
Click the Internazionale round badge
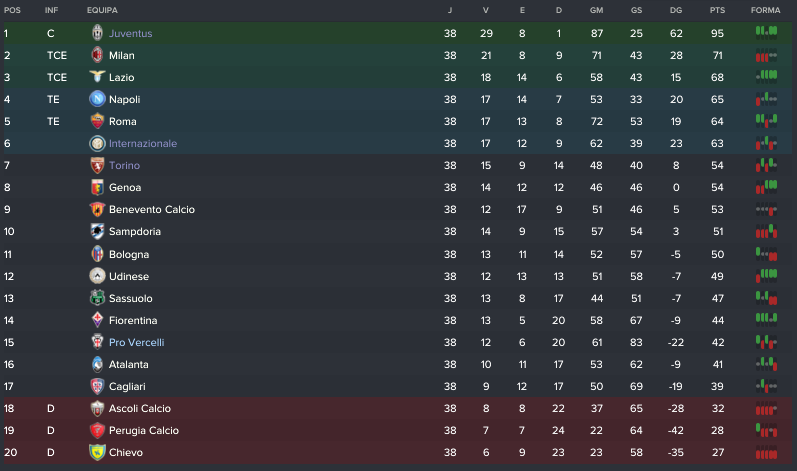tap(97, 143)
